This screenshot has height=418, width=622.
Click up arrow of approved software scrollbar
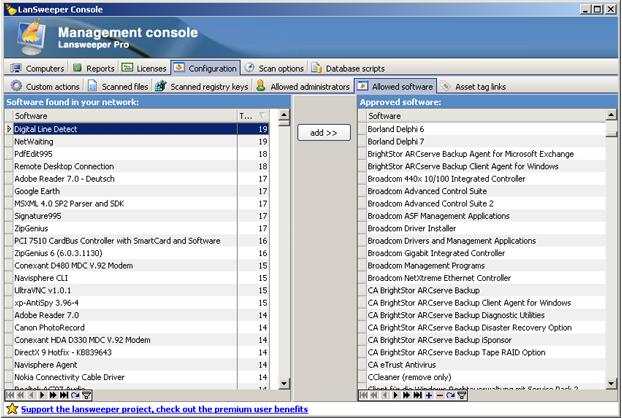(611, 115)
